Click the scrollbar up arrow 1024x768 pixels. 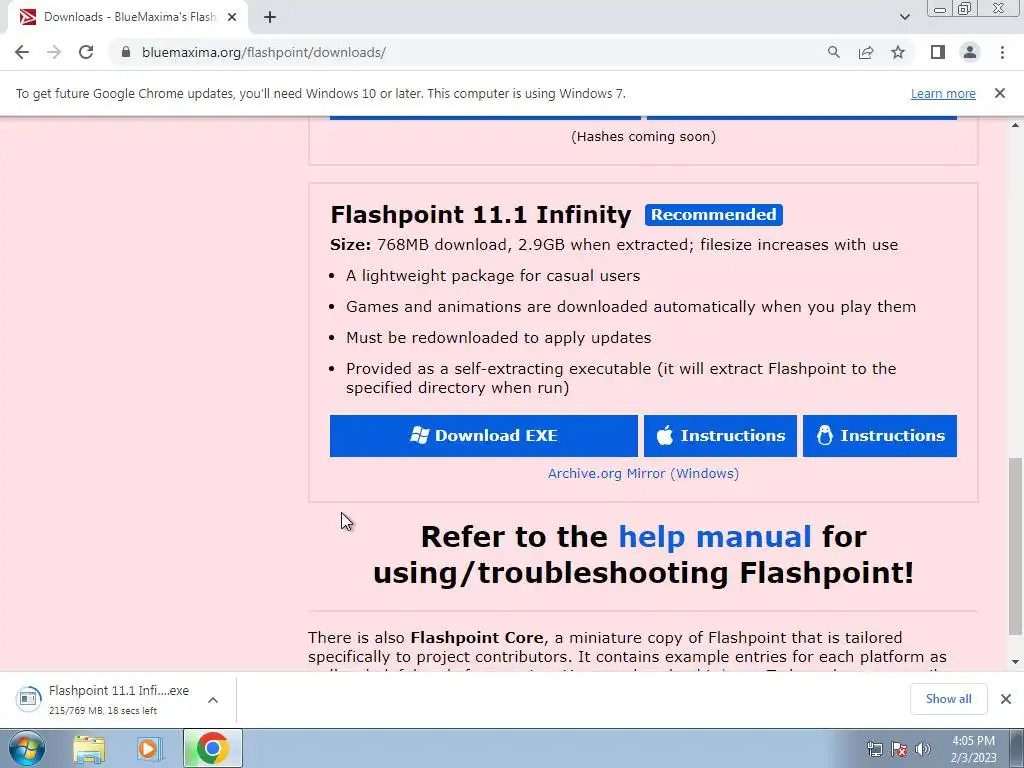[1016, 124]
